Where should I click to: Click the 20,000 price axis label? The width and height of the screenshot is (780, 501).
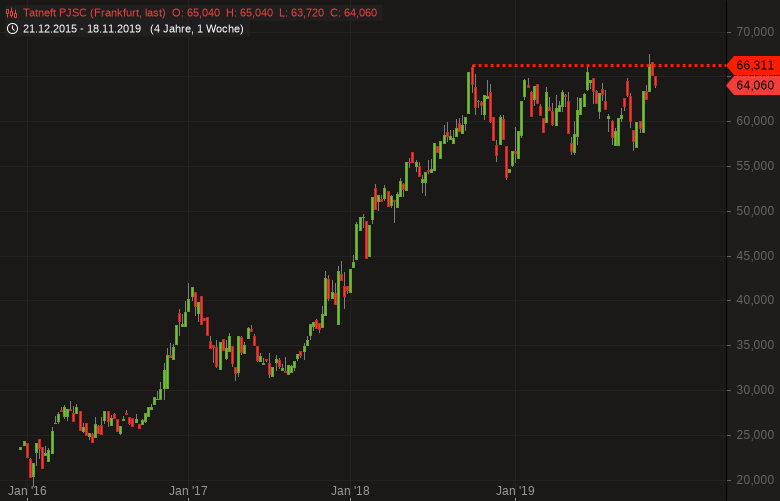click(755, 480)
